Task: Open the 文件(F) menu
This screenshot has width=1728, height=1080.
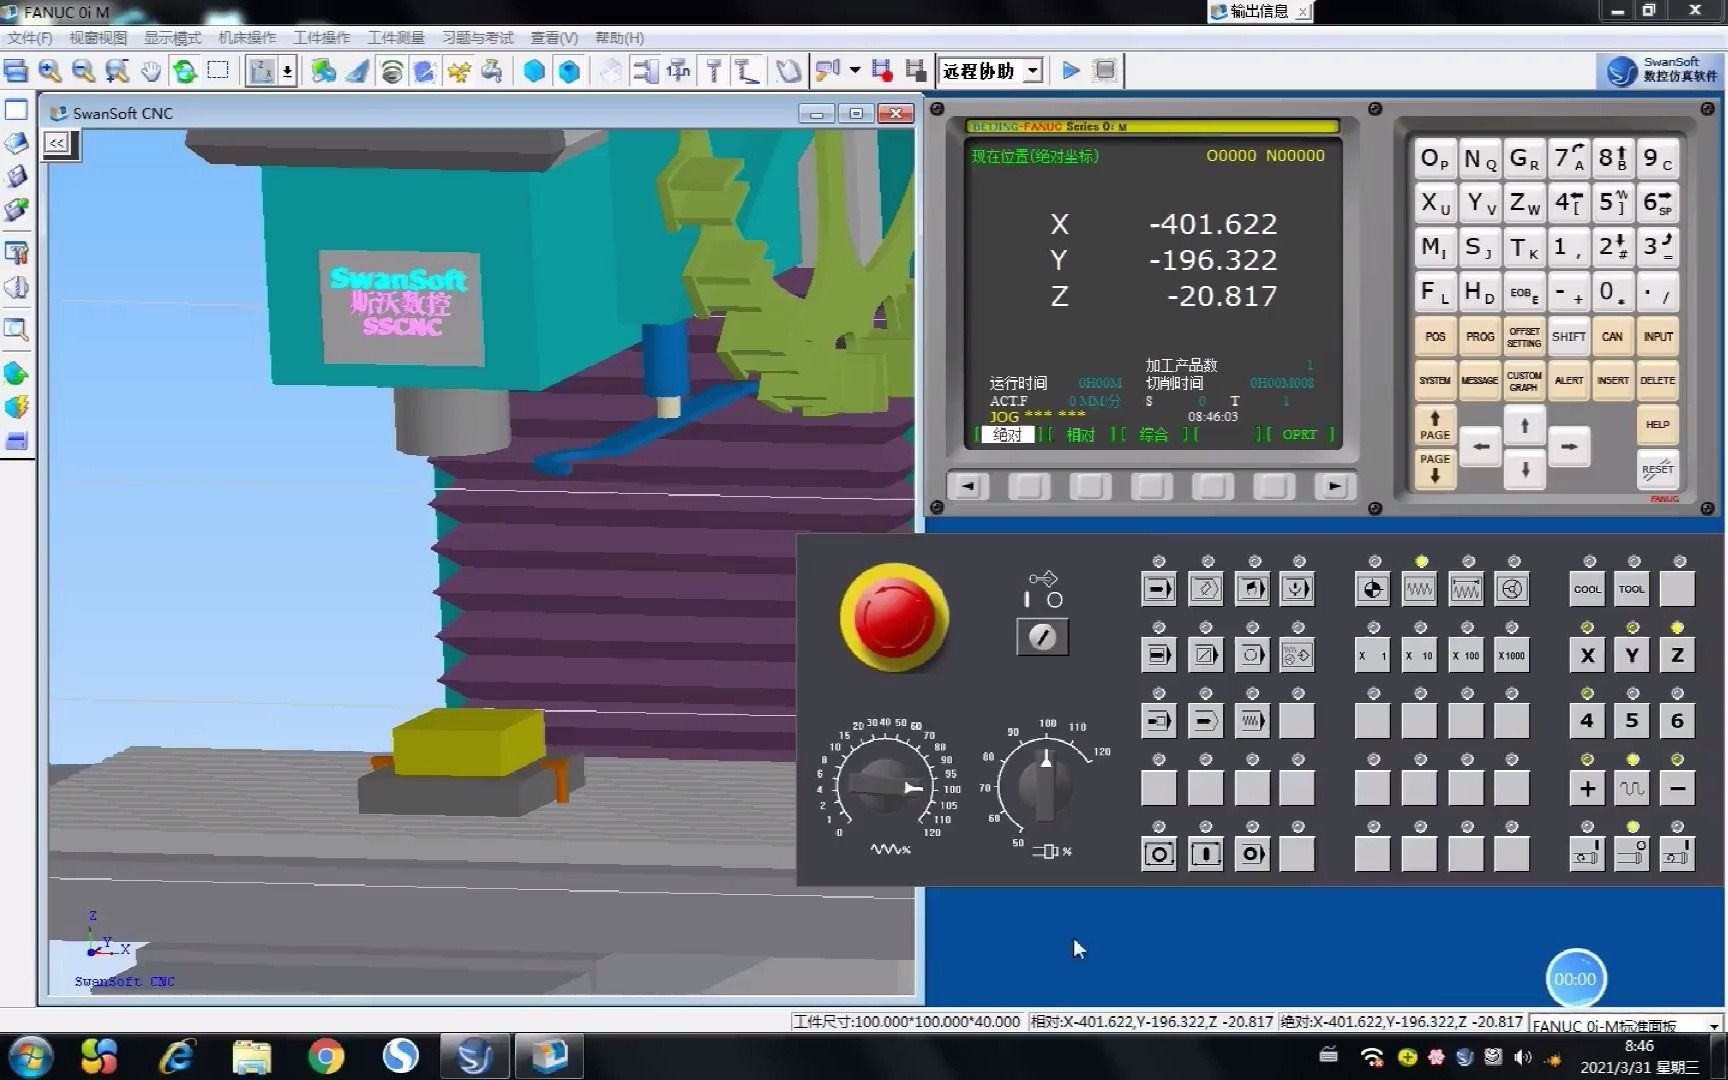Action: tap(30, 37)
